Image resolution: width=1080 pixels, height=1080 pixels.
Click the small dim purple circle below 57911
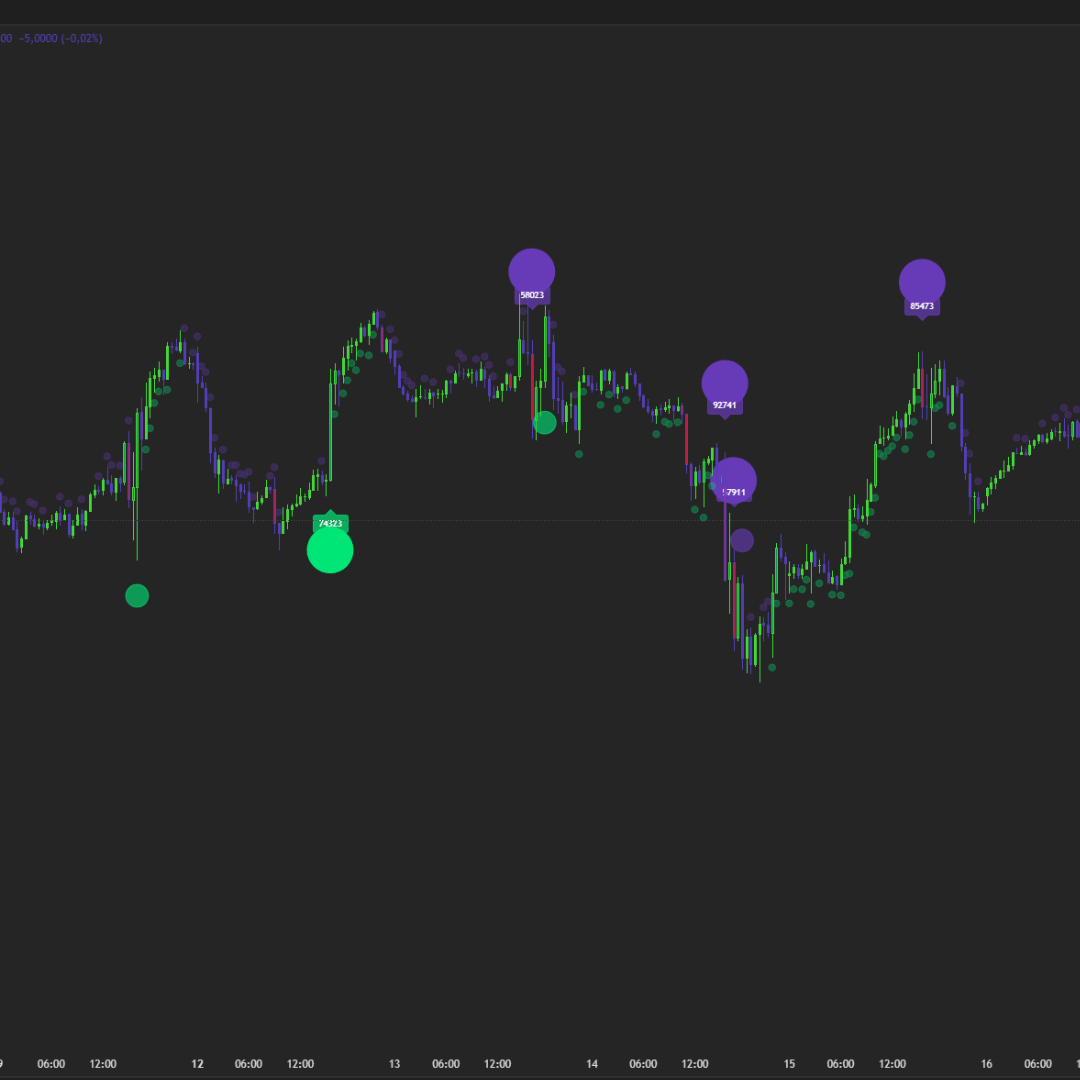coord(742,541)
